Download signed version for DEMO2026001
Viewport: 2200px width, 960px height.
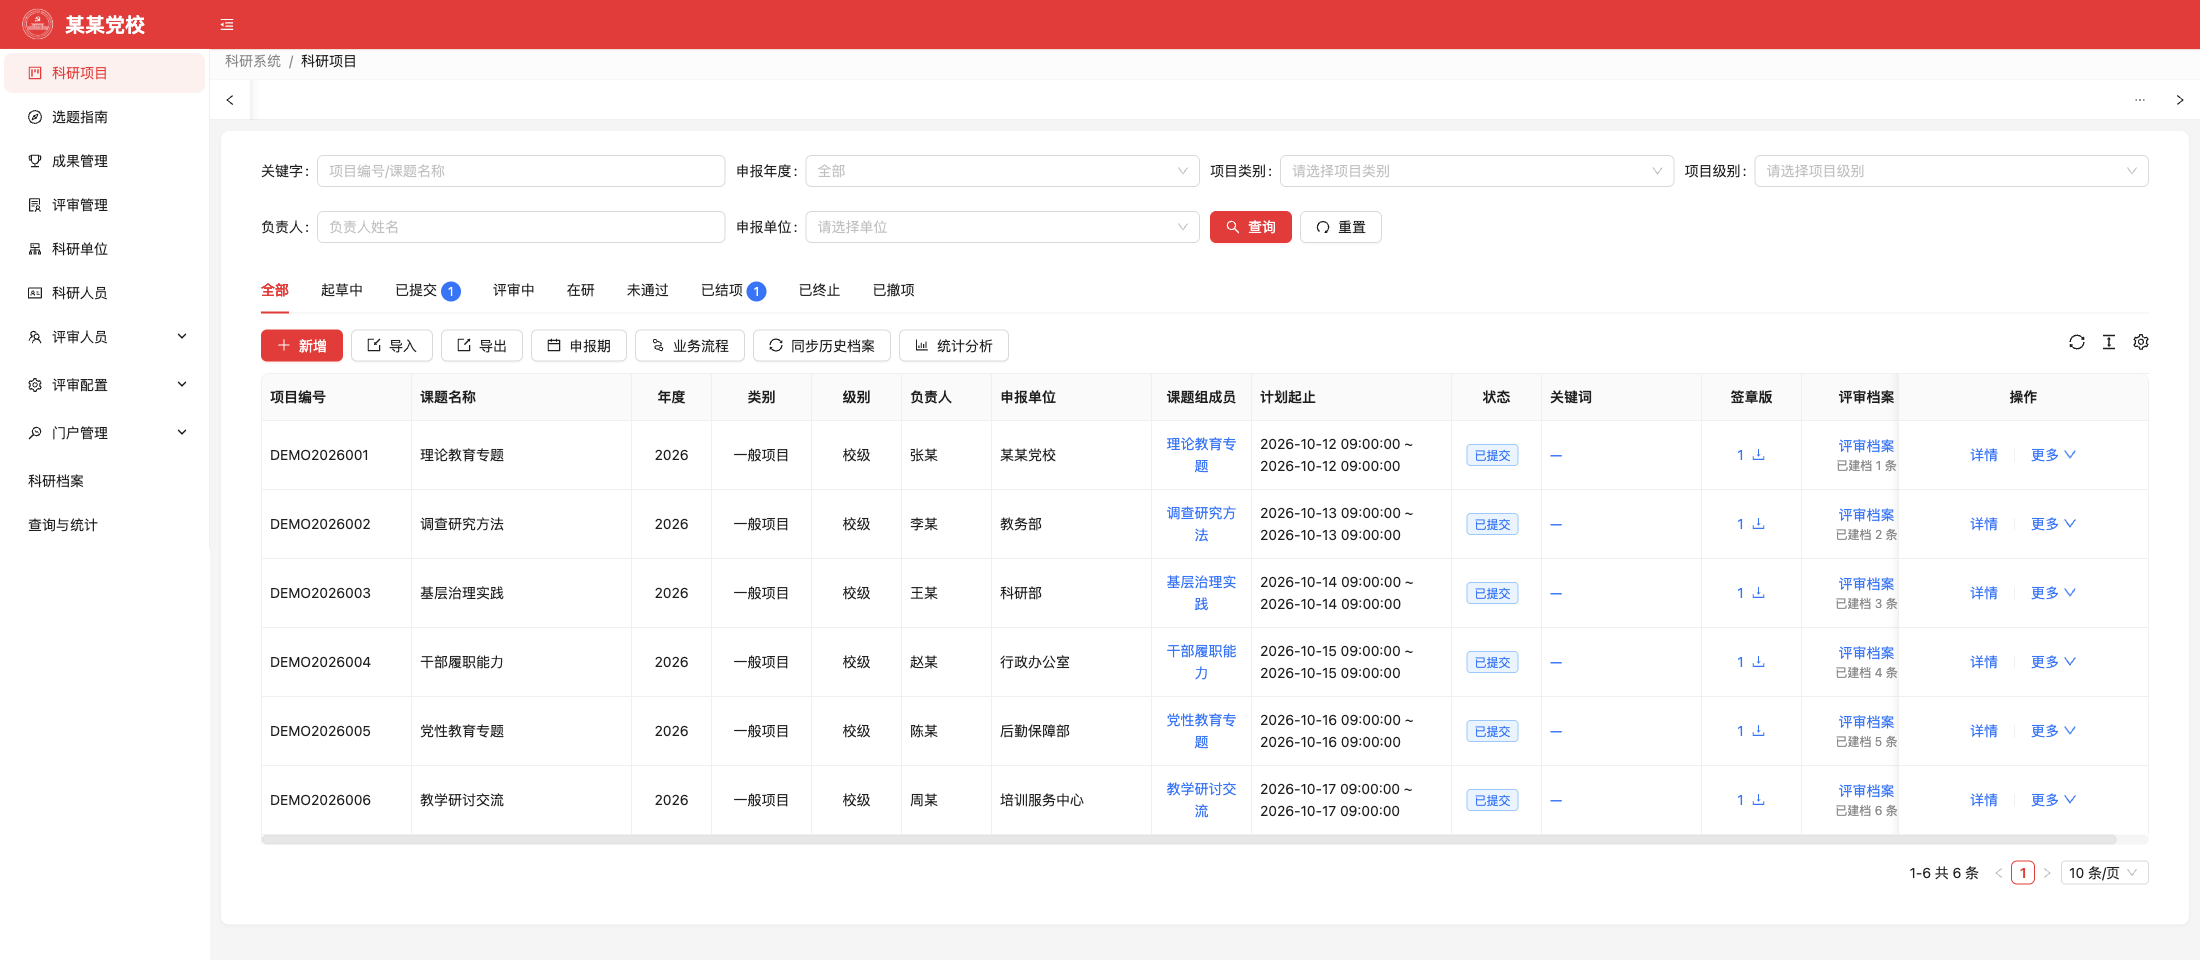point(1758,455)
